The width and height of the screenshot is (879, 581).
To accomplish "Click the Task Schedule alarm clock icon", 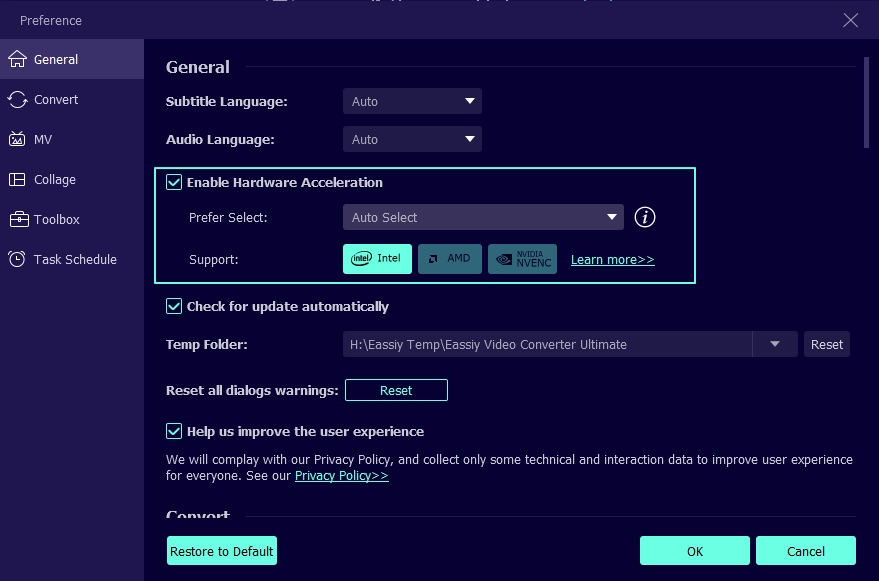I will [x=17, y=259].
